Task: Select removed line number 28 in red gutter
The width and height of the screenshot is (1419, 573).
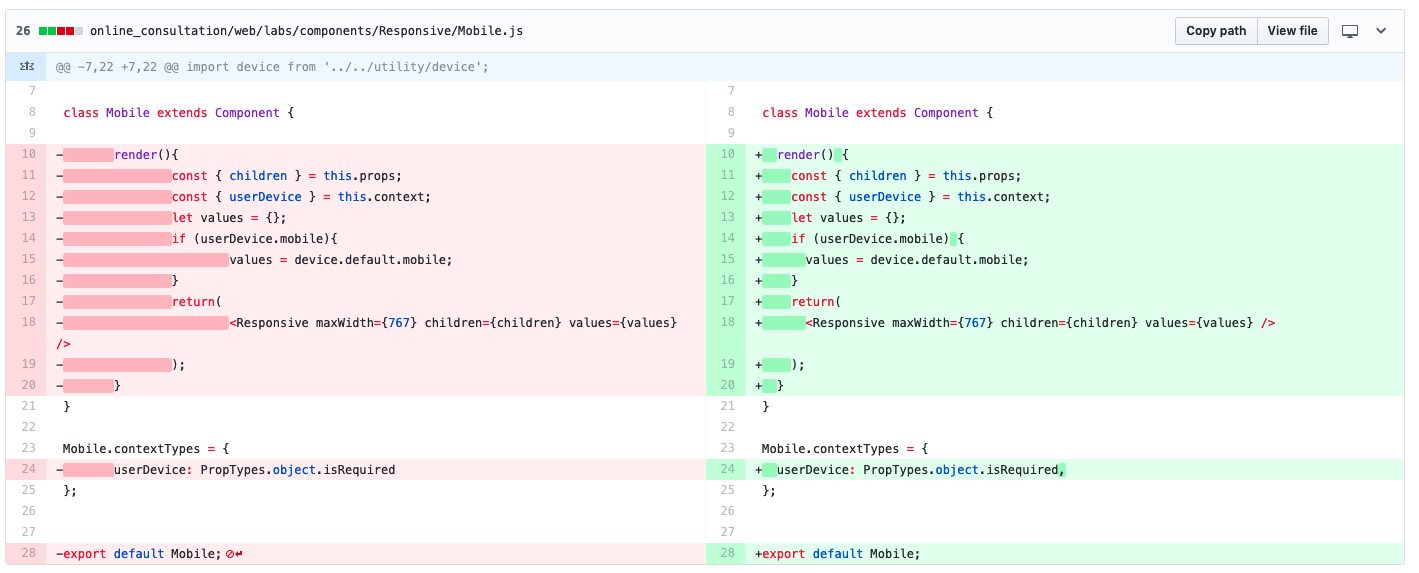Action: point(26,553)
